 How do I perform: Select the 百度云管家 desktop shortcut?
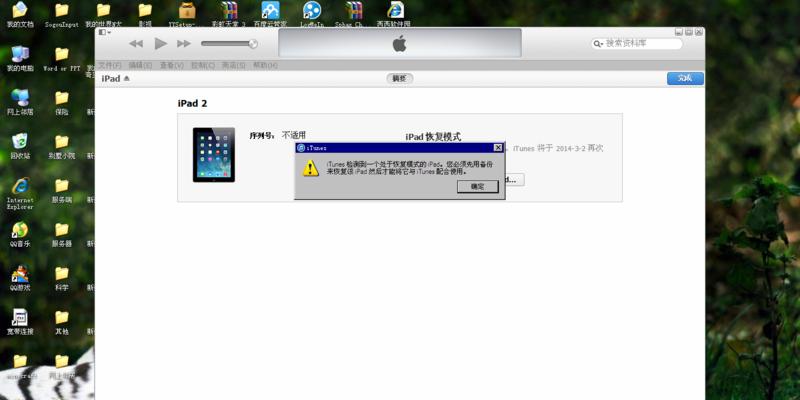(270, 14)
